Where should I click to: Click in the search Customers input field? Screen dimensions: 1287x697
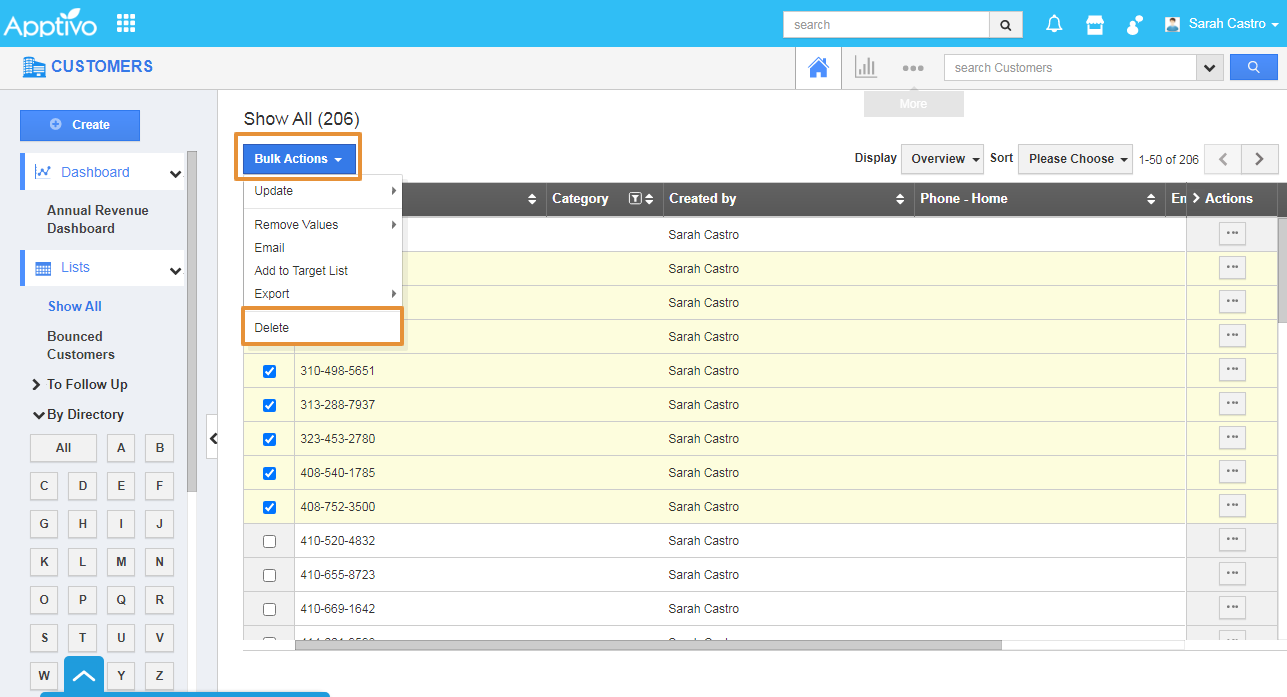[1069, 68]
